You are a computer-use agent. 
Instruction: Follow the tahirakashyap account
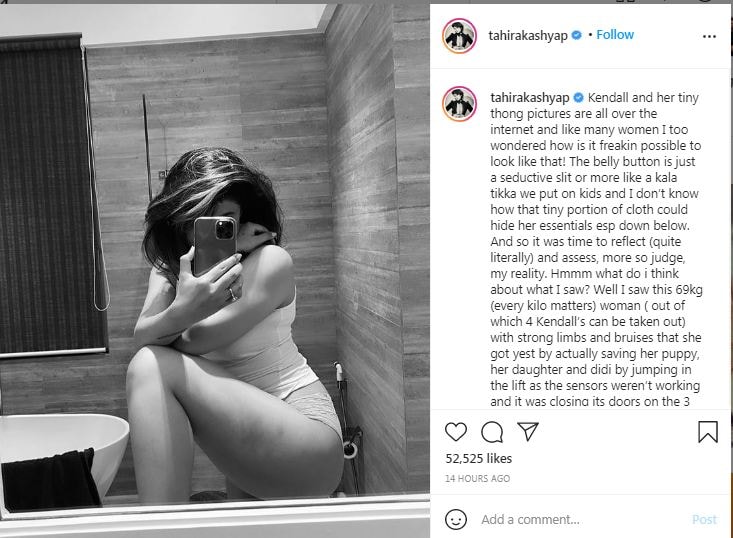coord(615,35)
